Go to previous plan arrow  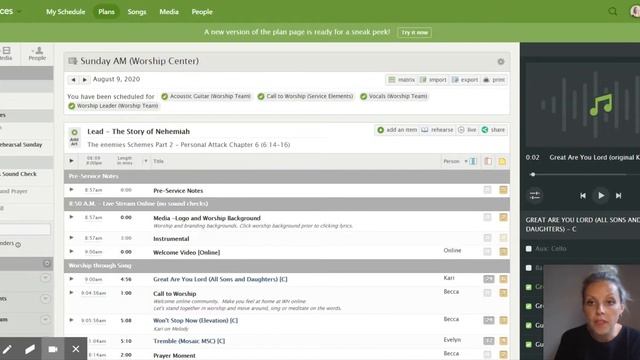73,80
